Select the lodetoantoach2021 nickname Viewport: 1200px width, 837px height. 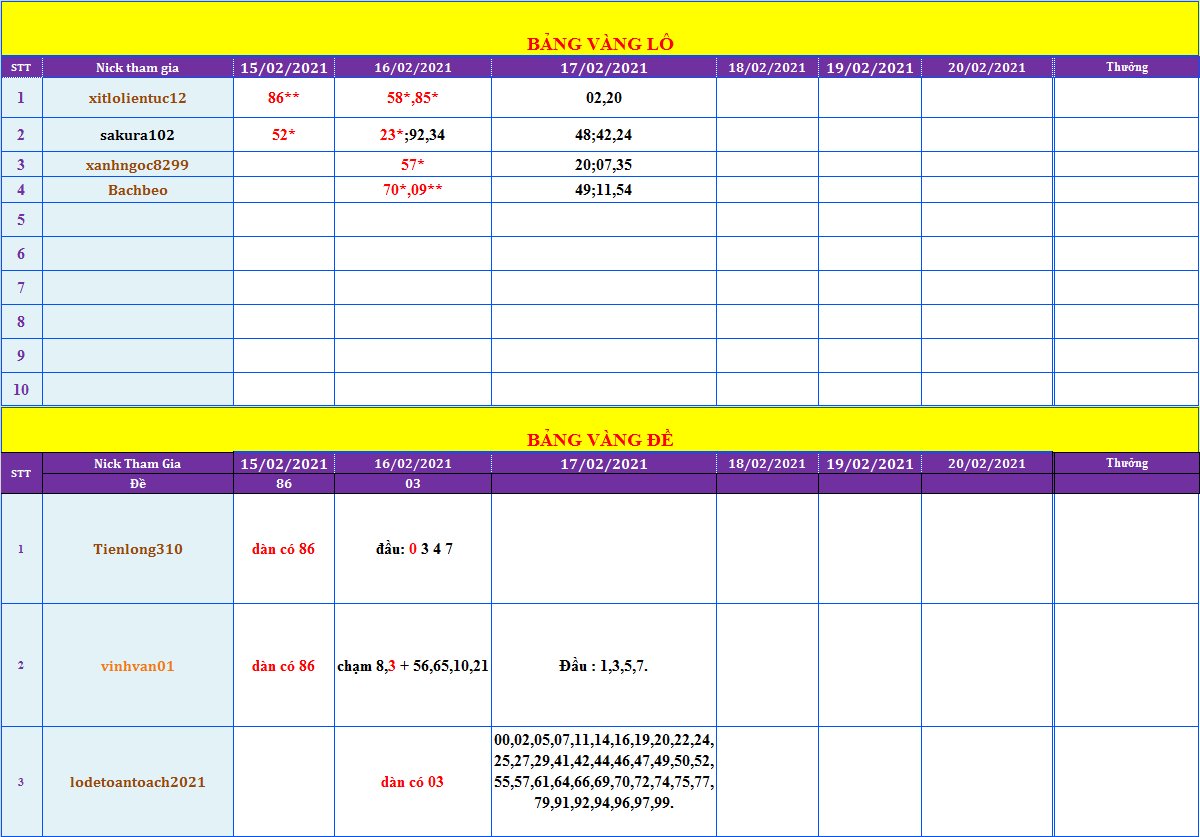click(137, 782)
